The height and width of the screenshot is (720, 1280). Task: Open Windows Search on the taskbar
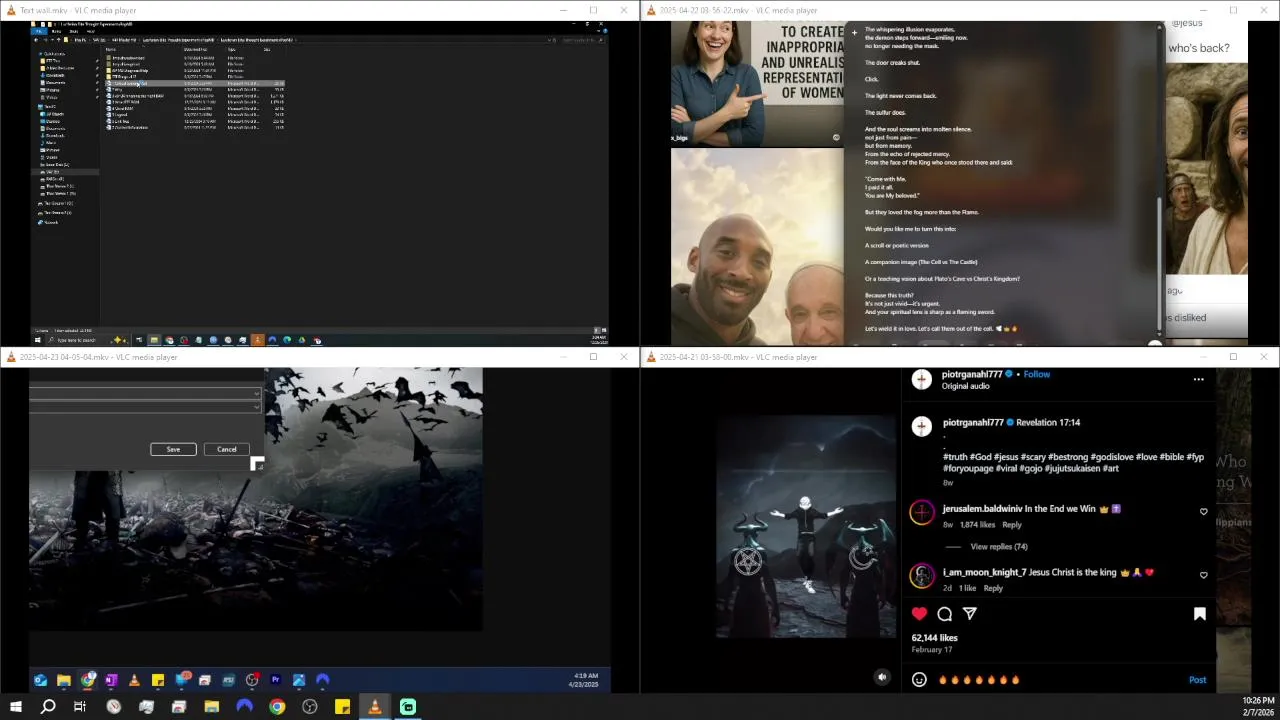(47, 707)
